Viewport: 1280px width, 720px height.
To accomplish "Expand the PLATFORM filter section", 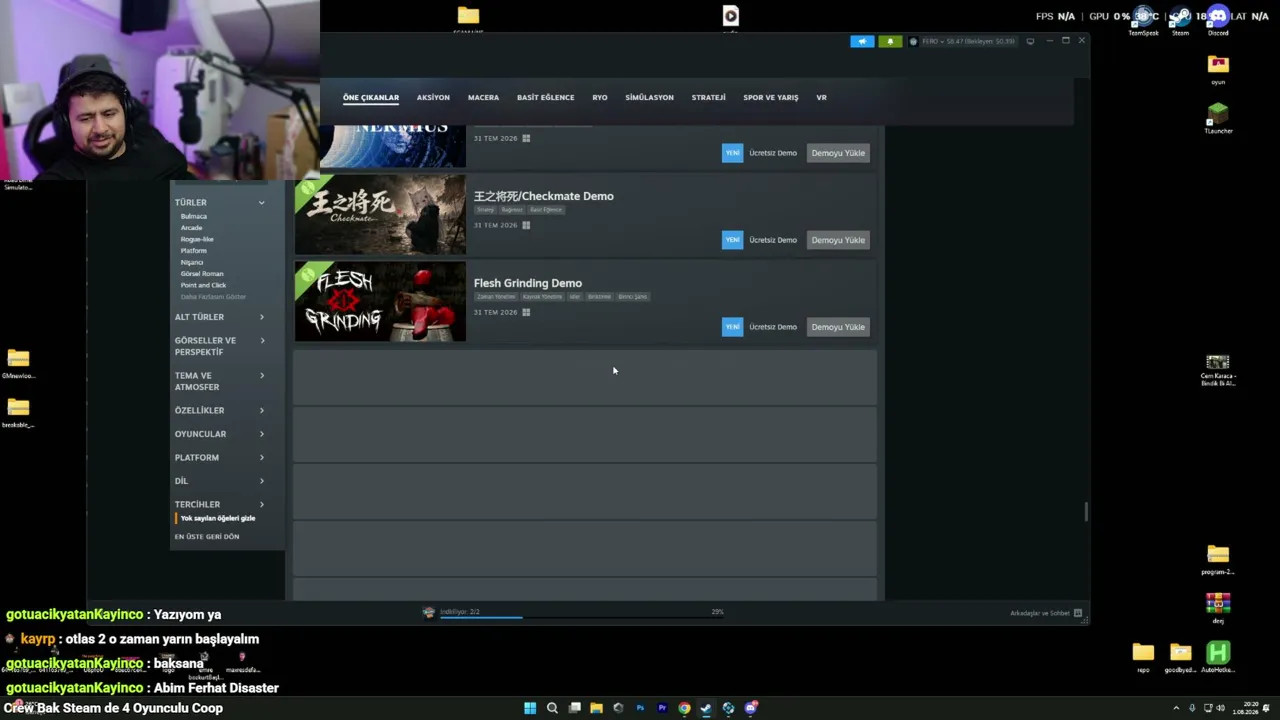I will (x=220, y=458).
